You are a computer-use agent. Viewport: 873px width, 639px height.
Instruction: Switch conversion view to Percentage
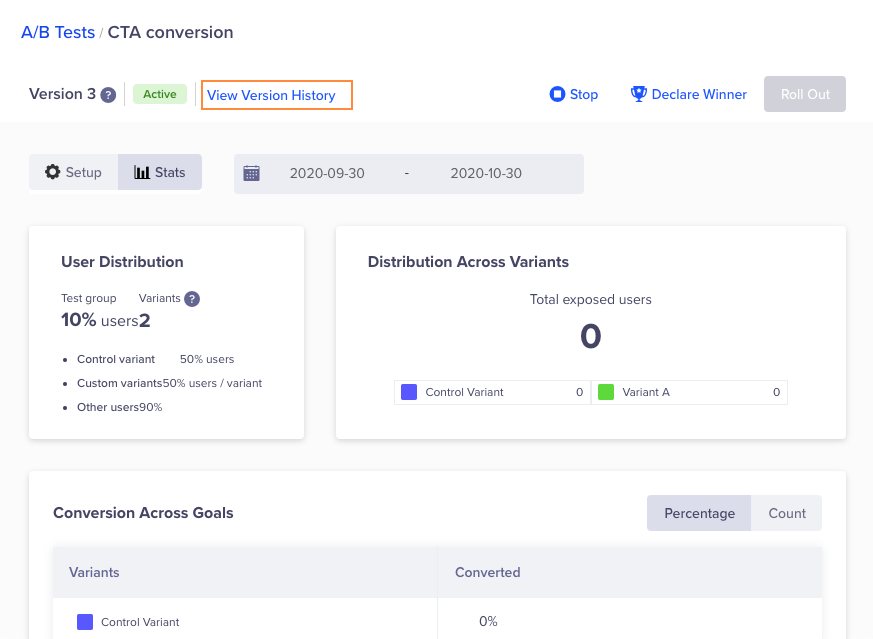coord(699,513)
